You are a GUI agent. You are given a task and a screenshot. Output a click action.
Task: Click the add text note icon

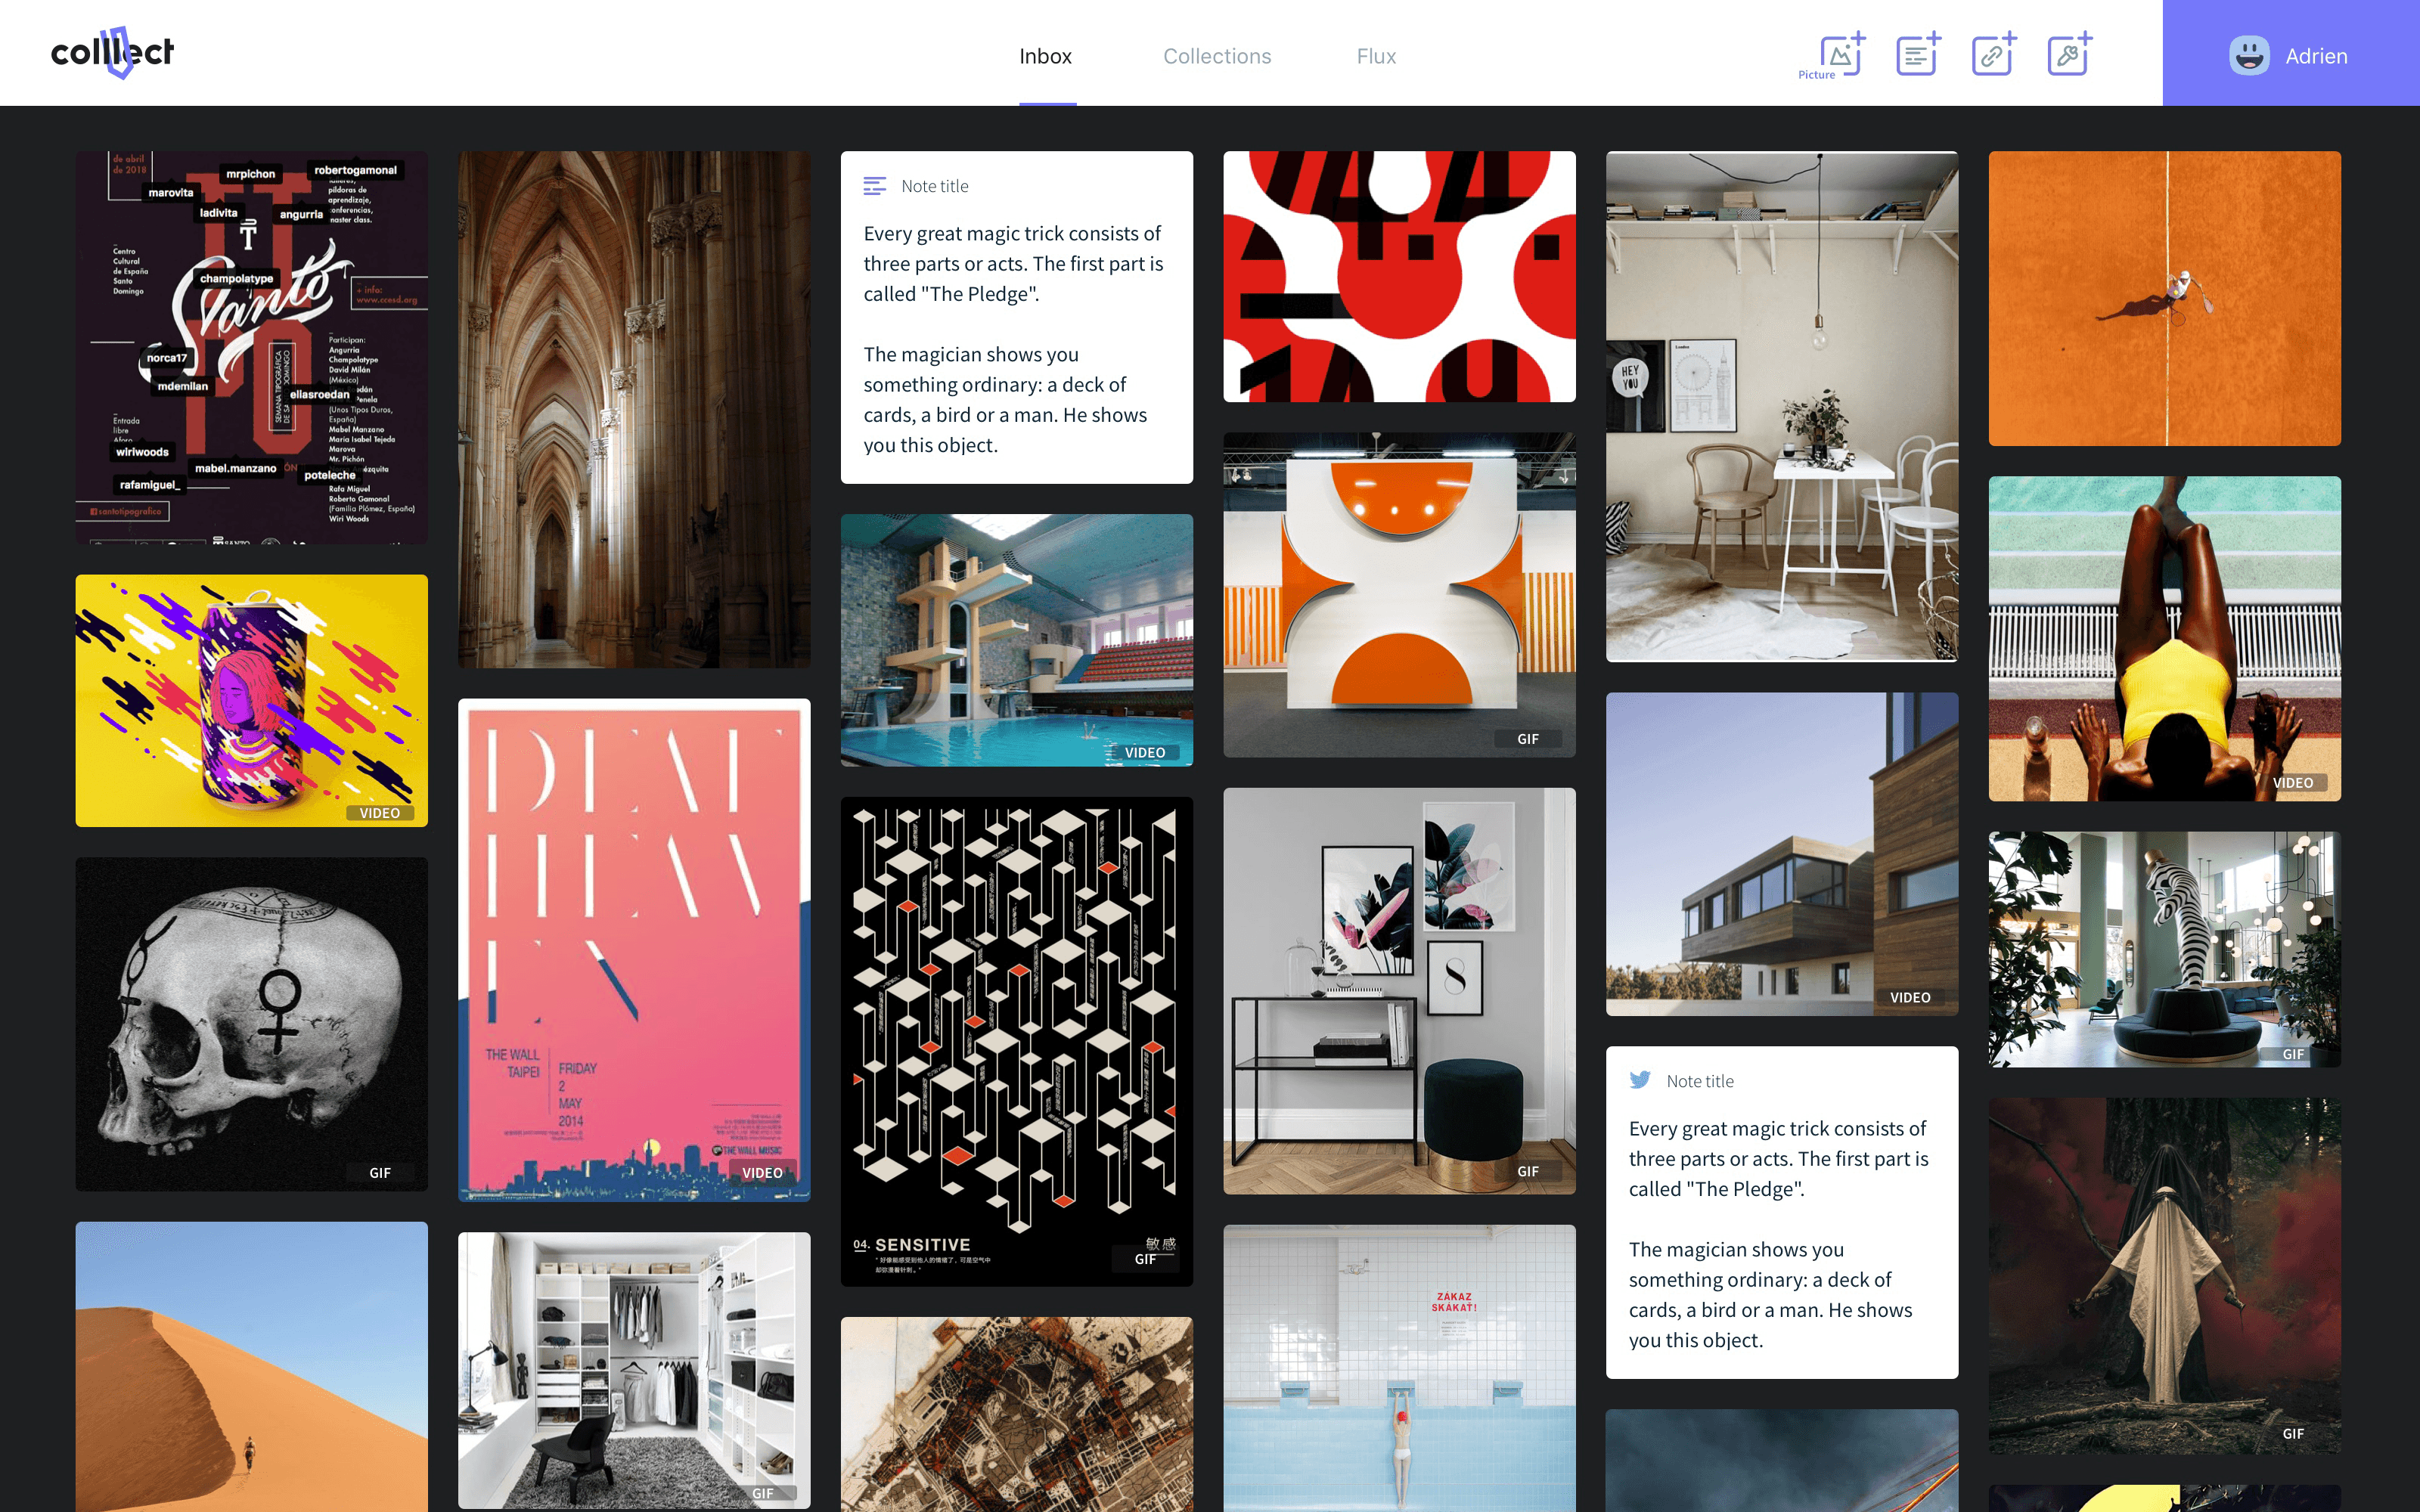click(1917, 54)
